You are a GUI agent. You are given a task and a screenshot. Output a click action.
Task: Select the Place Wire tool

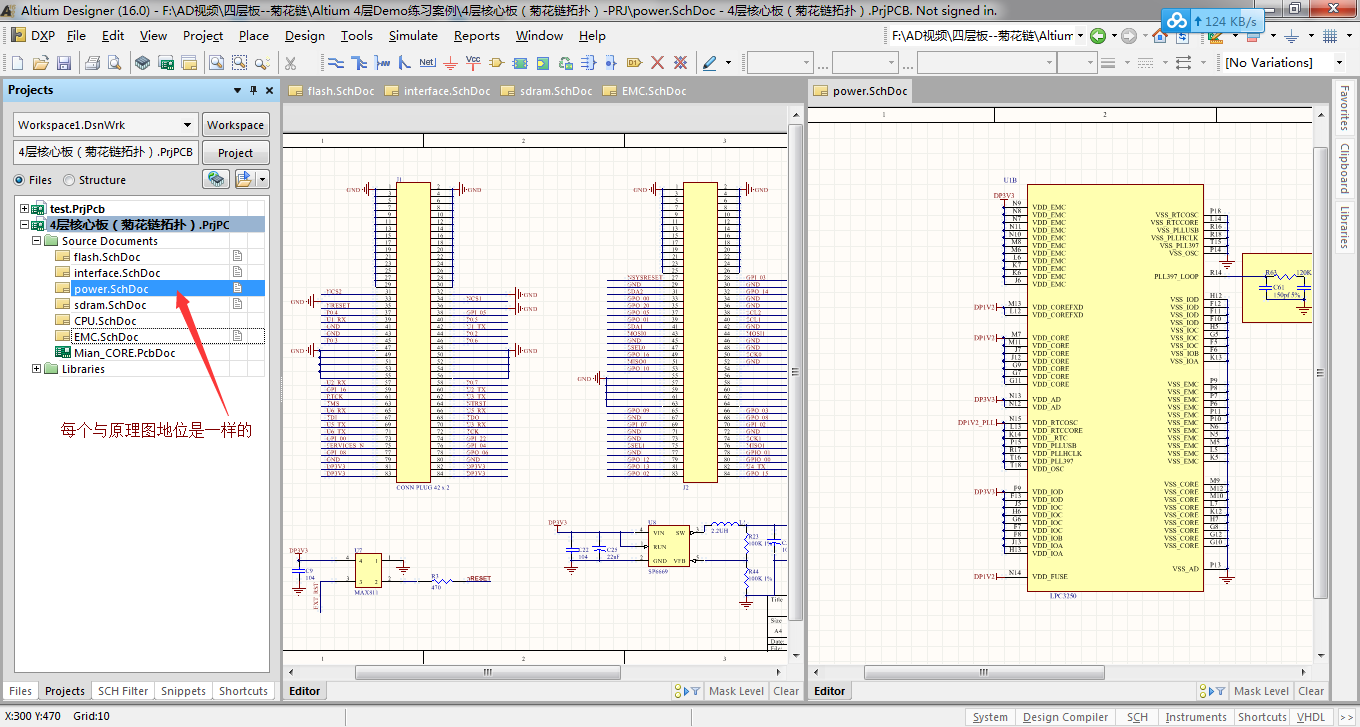tap(336, 63)
